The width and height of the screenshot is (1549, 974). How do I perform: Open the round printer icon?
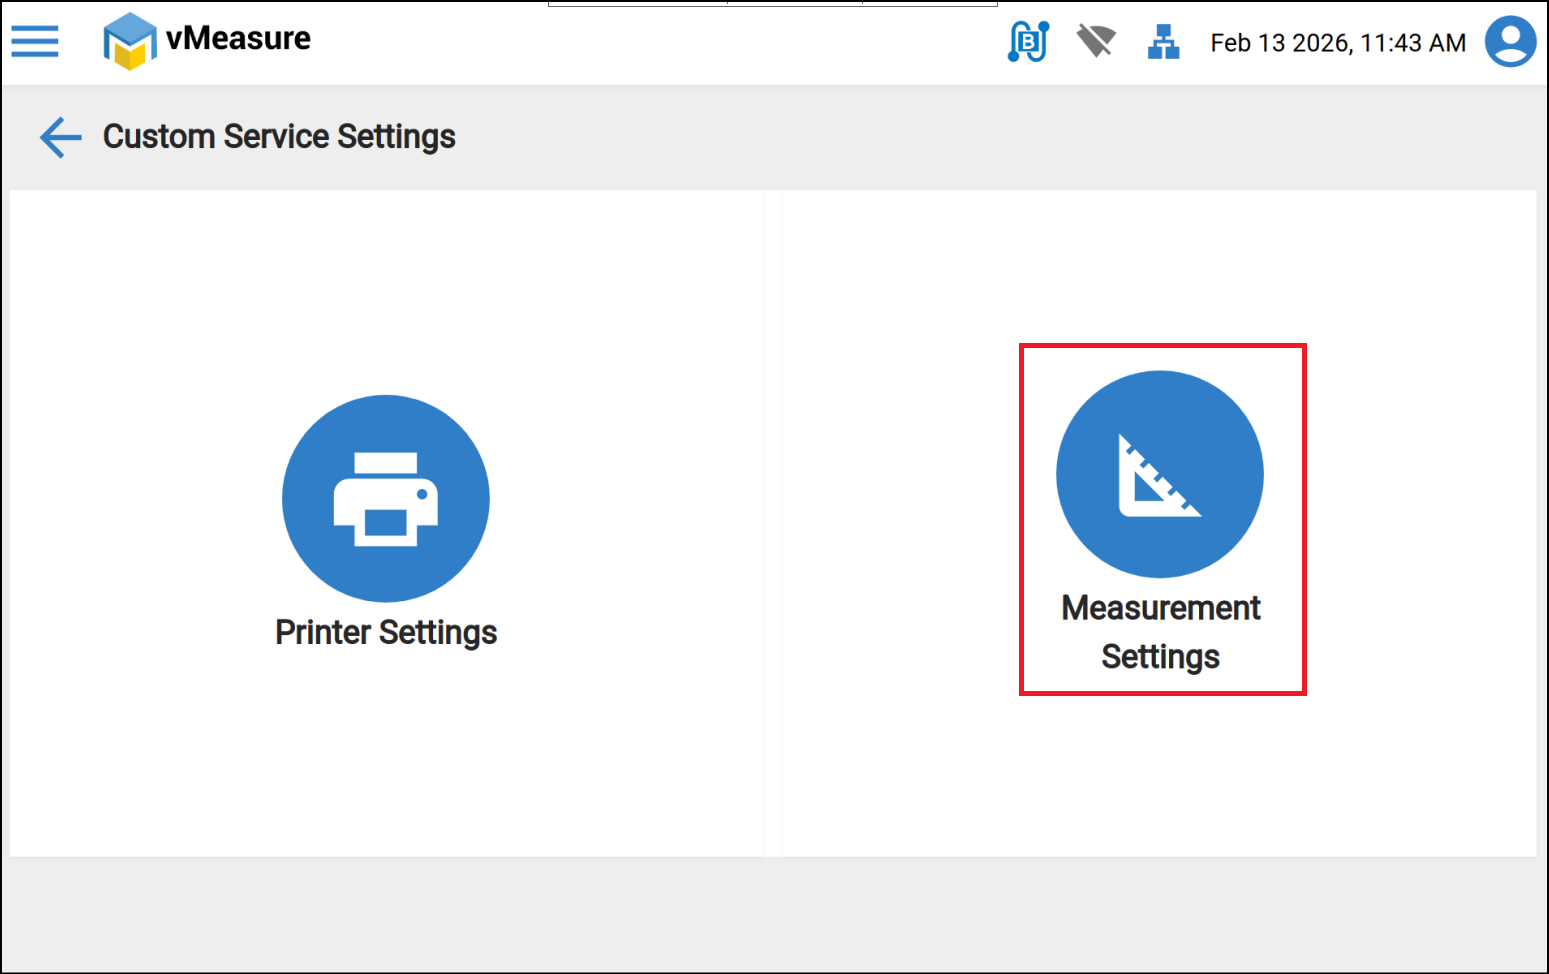click(386, 499)
